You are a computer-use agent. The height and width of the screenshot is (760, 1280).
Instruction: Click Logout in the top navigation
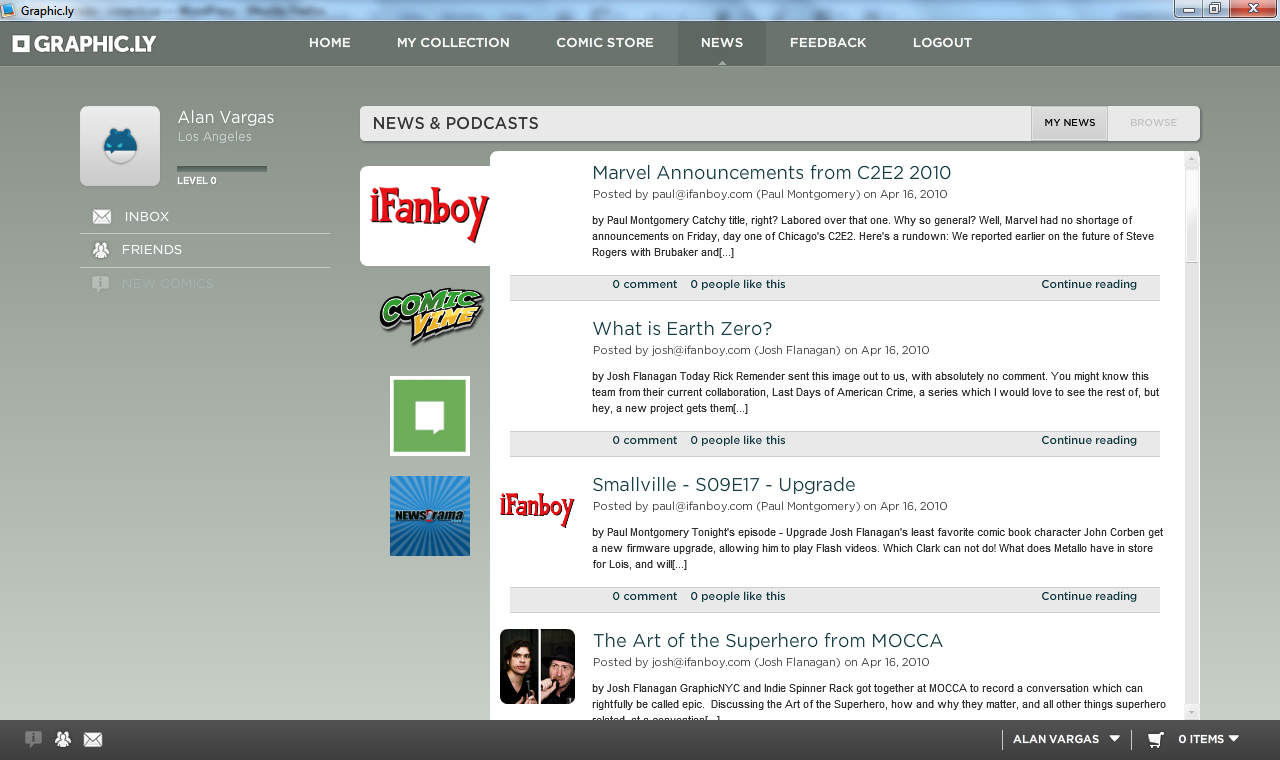point(942,43)
